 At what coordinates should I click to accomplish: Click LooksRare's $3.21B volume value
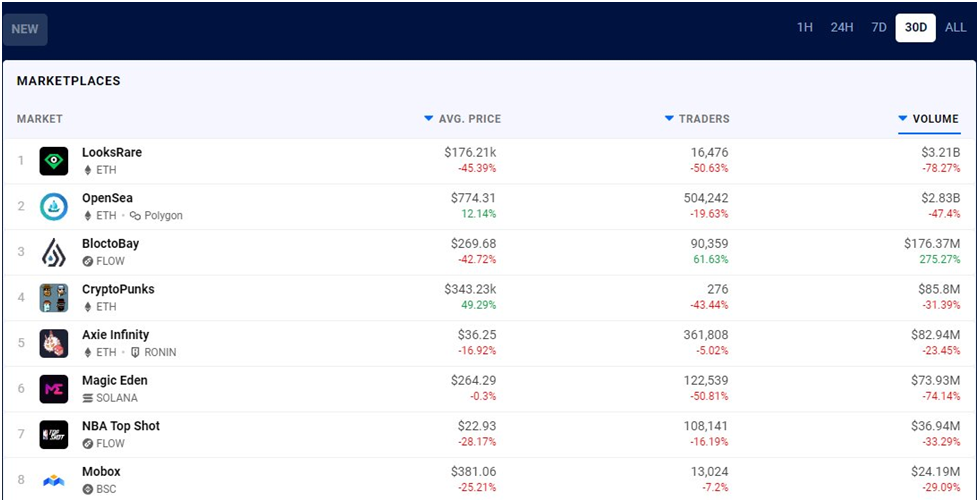tap(941, 153)
